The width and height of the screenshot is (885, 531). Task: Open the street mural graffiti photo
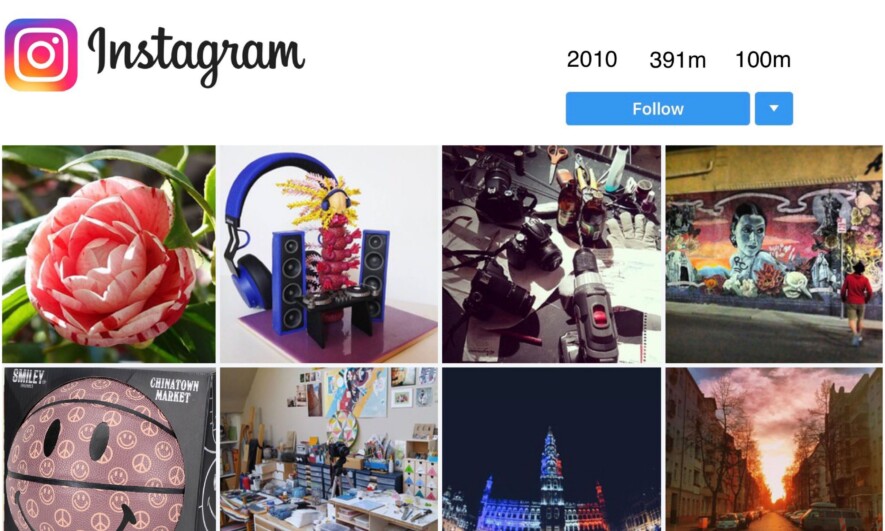pyautogui.click(x=774, y=254)
